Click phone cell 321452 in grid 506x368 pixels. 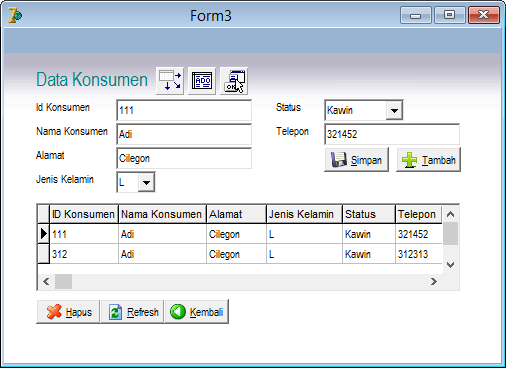[419, 234]
